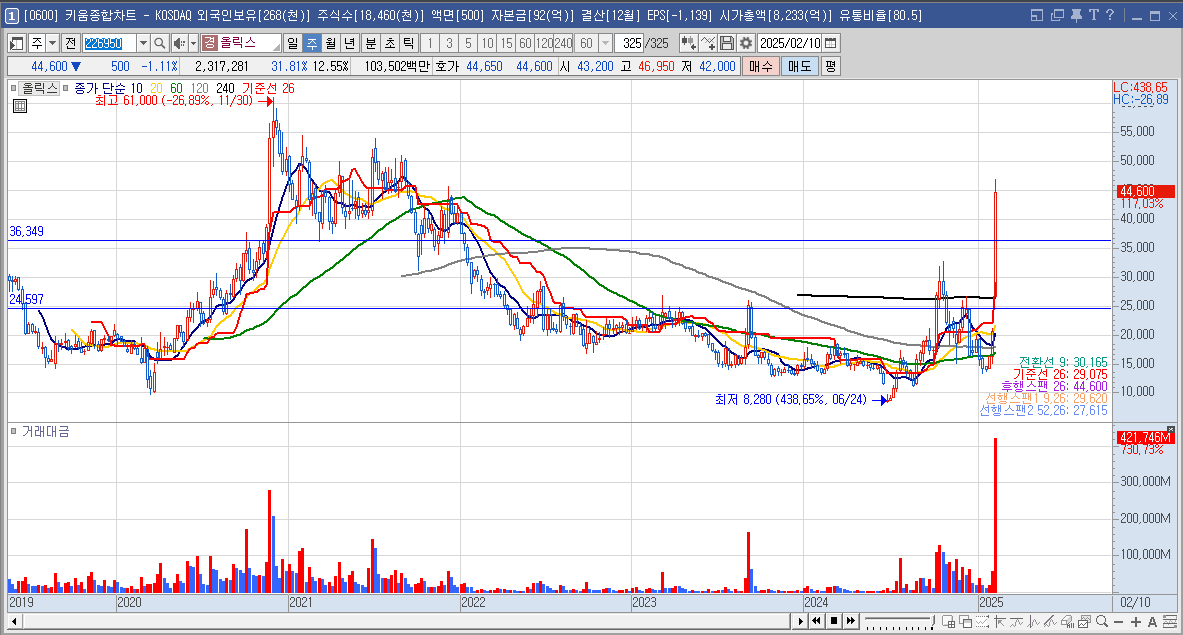Click the playback fast-forward button
This screenshot has width=1183, height=635.
[x=851, y=621]
